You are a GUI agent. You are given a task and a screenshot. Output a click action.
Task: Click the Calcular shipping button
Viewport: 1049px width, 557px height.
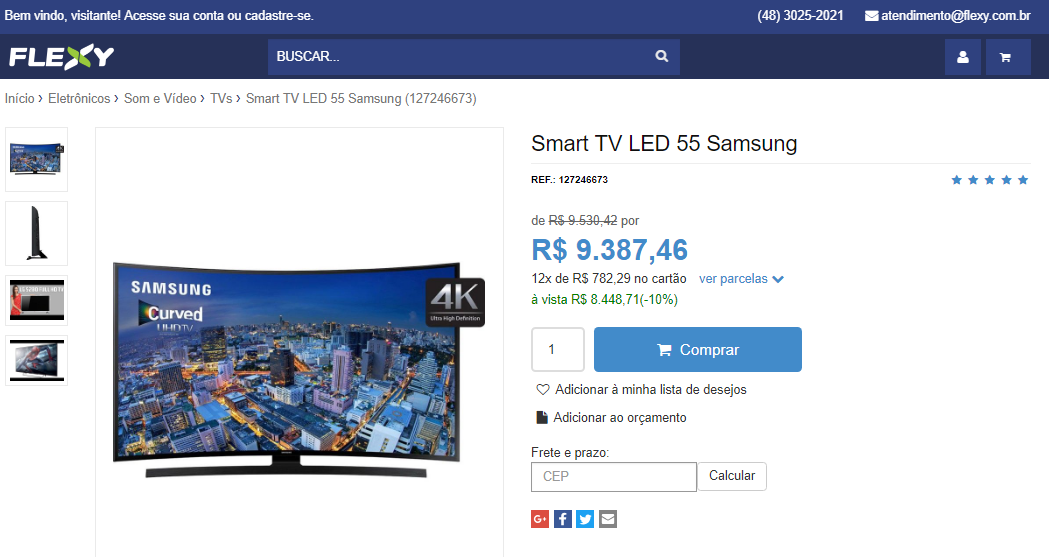(x=732, y=476)
